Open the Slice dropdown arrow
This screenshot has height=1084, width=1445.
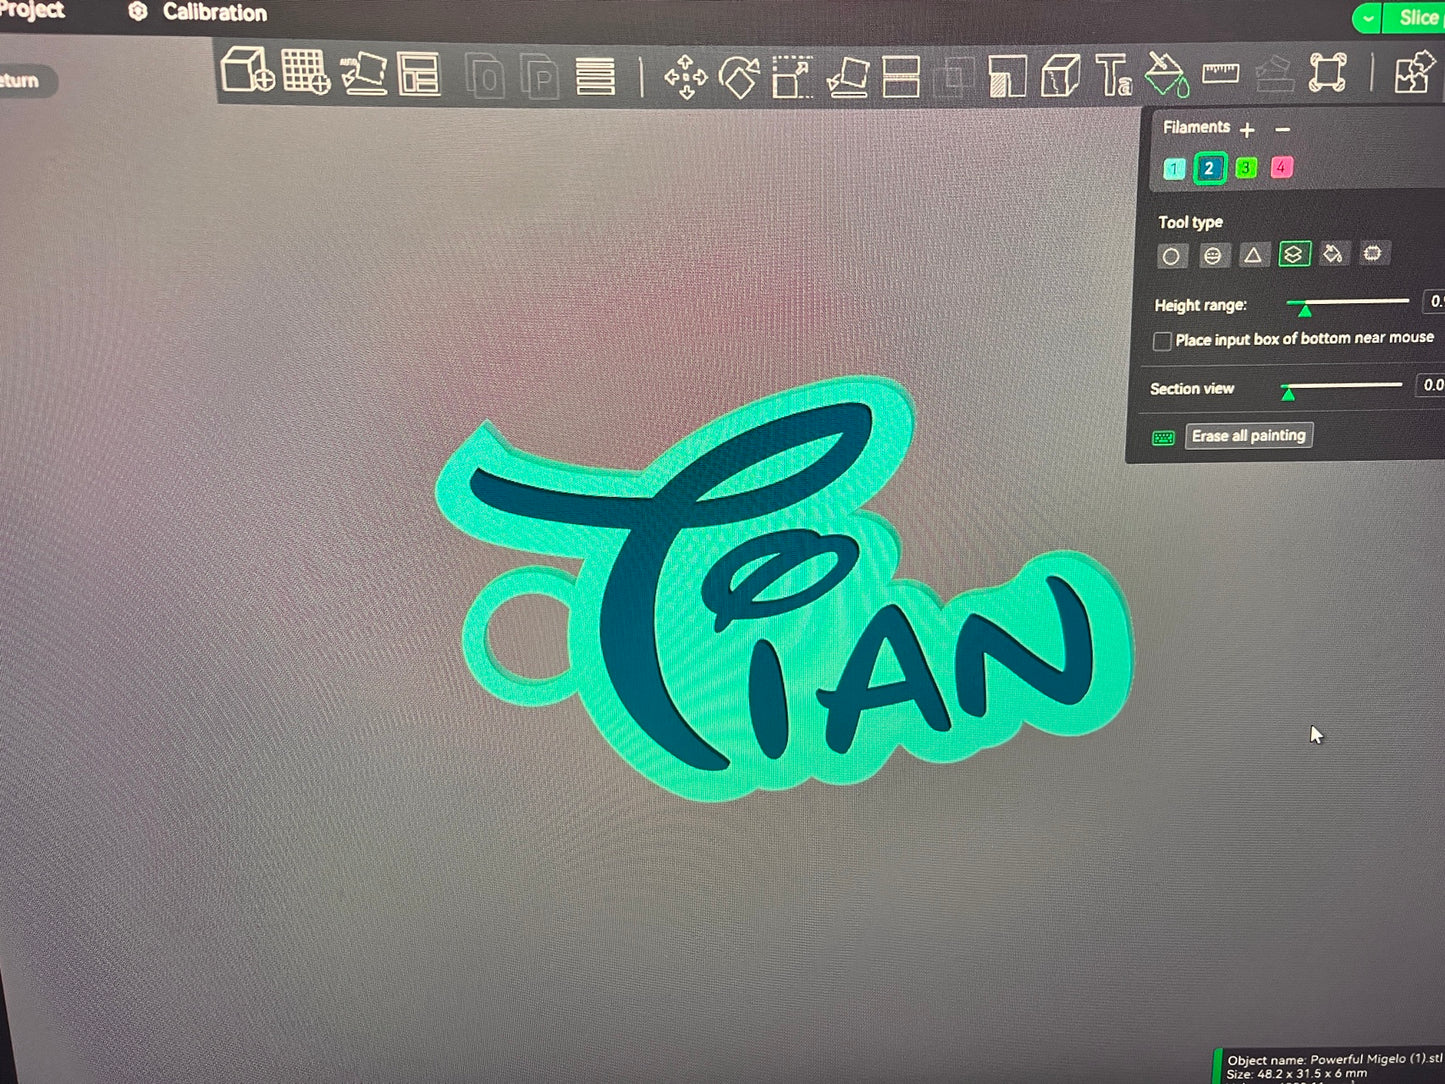point(1367,18)
